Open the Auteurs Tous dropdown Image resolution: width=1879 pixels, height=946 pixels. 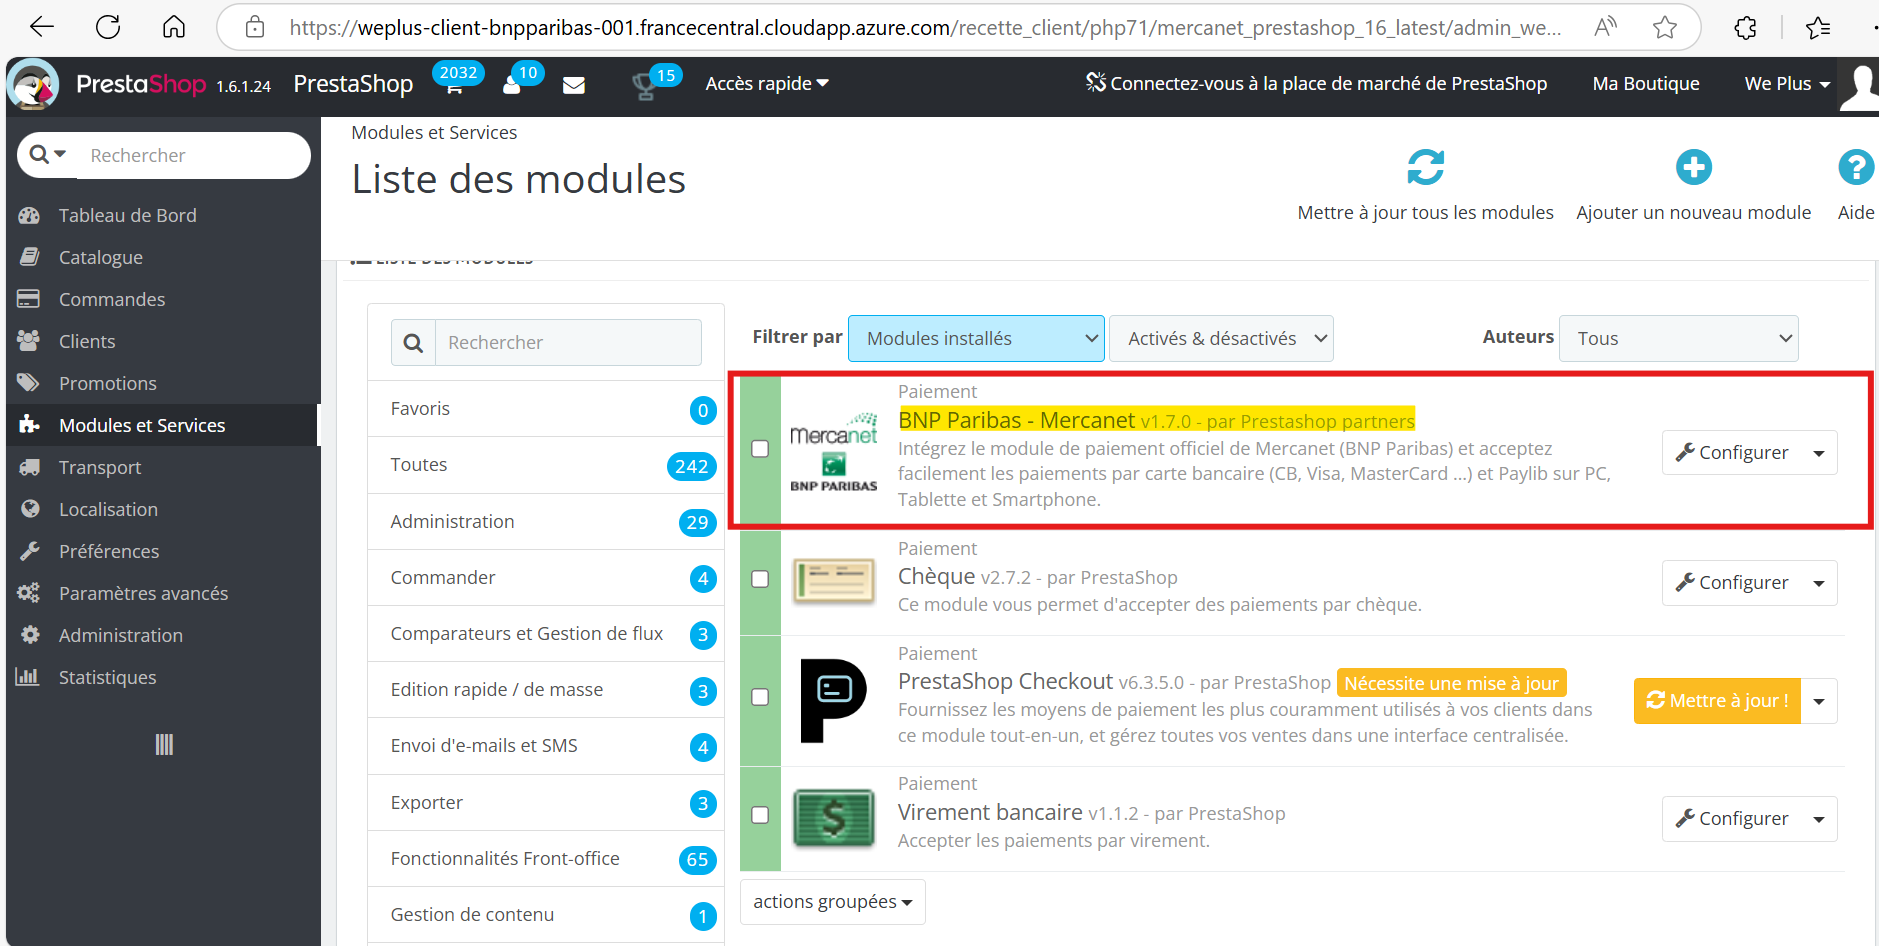click(1678, 338)
